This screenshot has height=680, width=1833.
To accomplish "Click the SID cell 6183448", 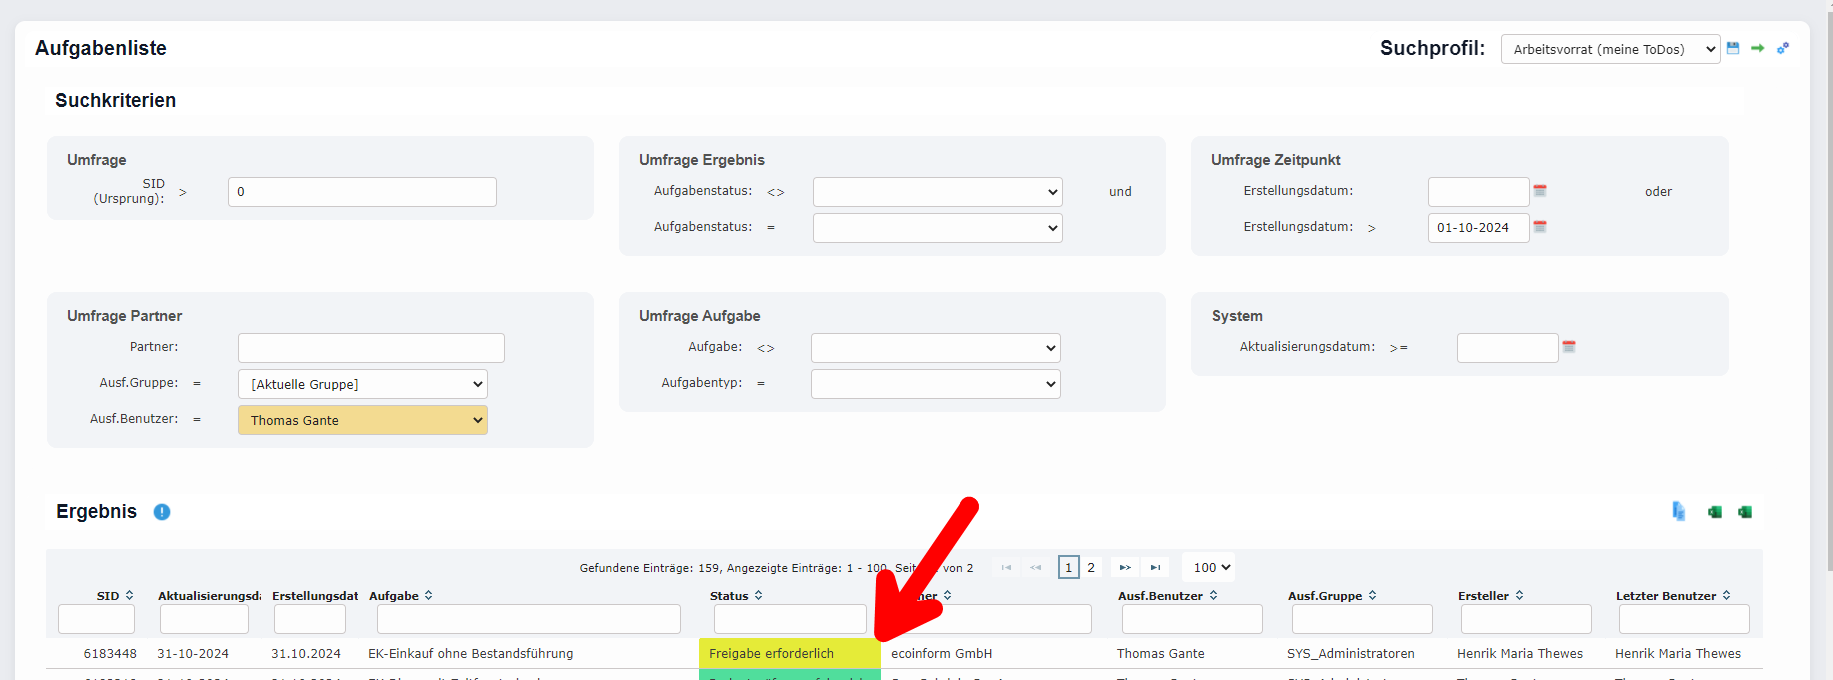I will (110, 654).
